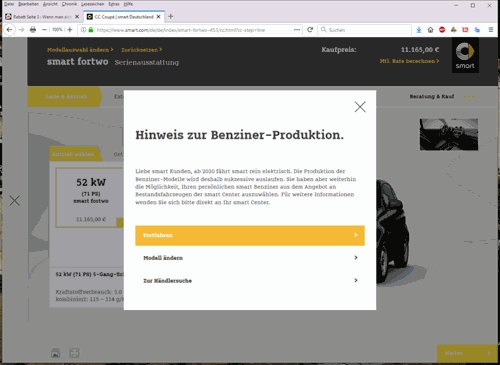Select the Antrieb wählen tab

(75, 154)
